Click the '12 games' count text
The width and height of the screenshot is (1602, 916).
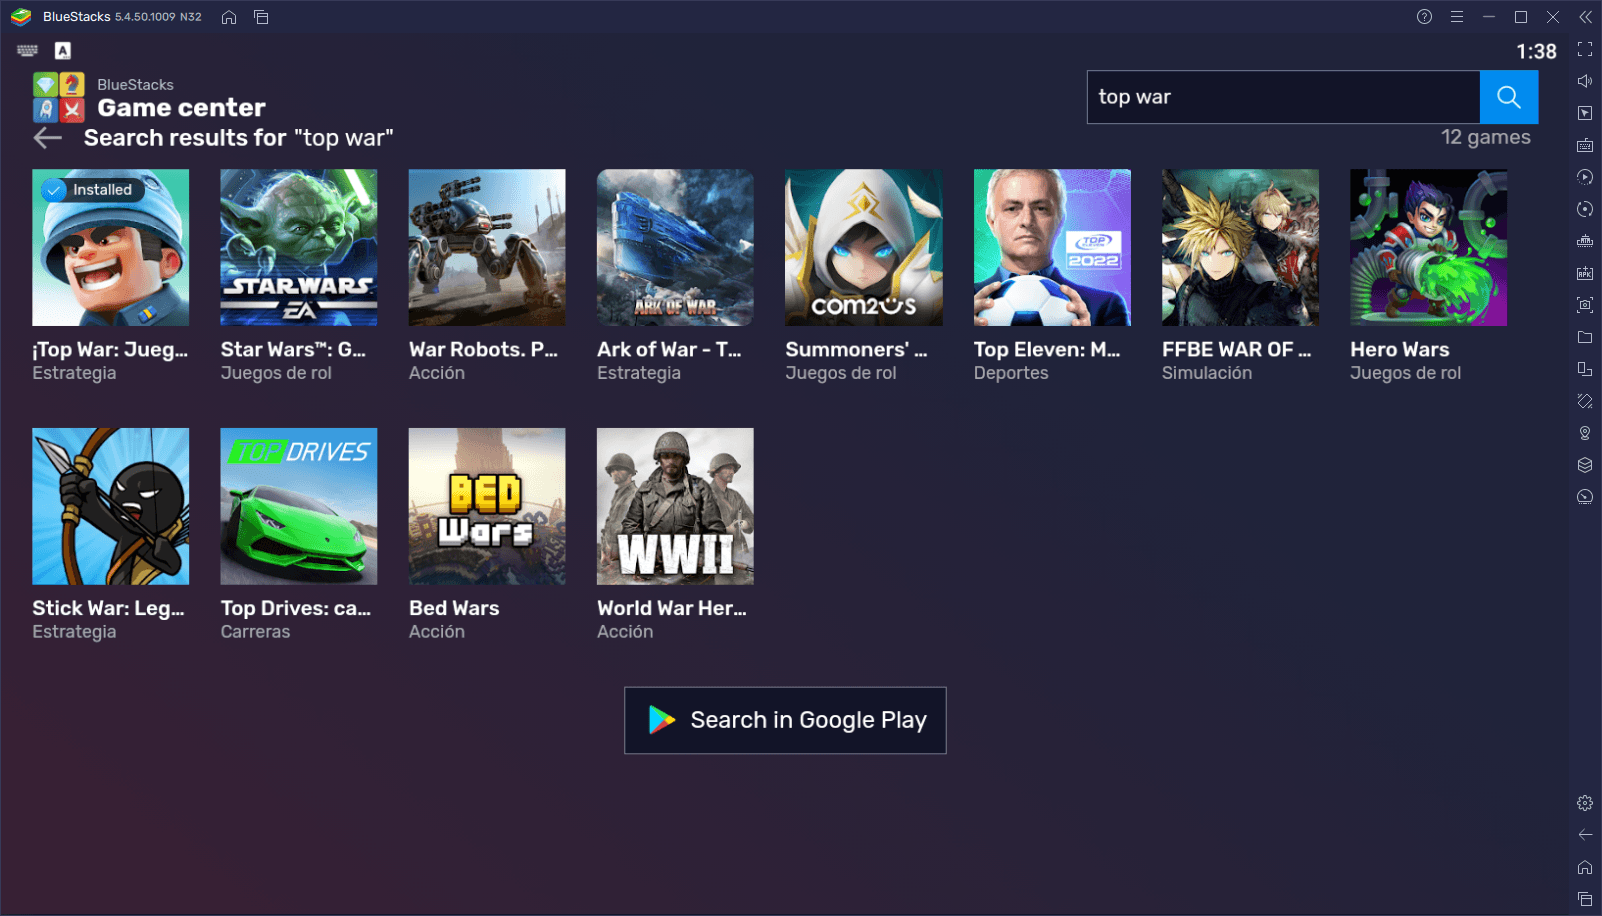pos(1485,137)
